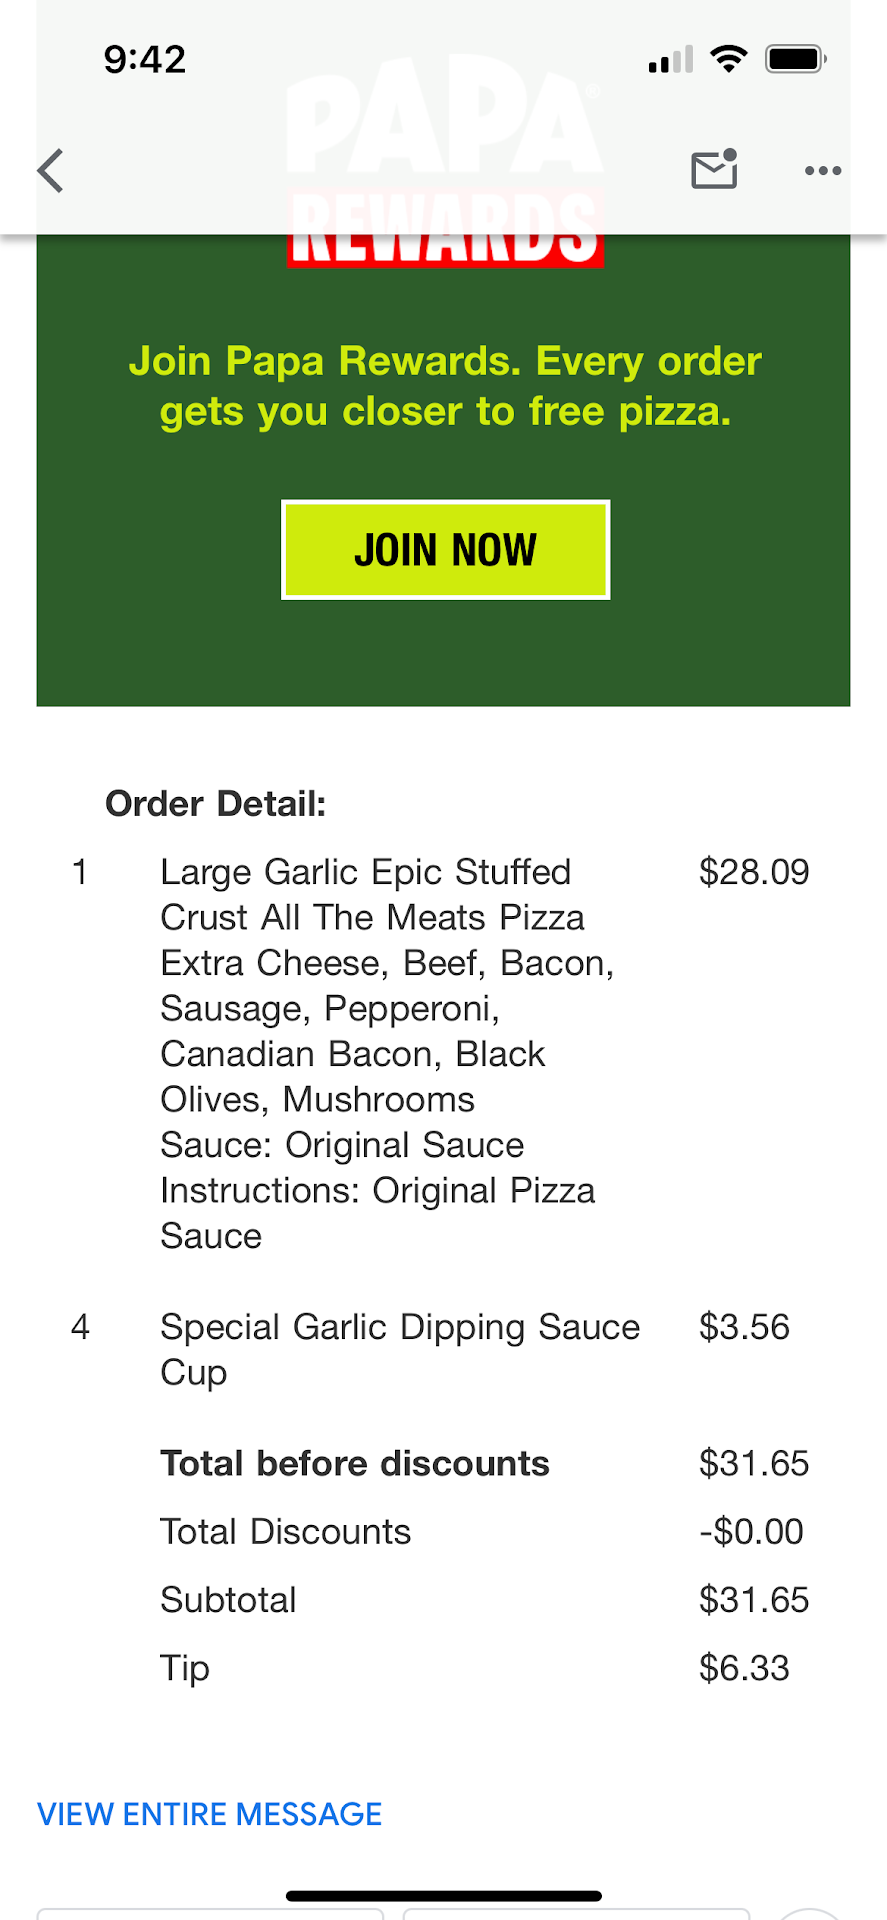
Task: Tap the -$0.00 Total Discounts amount
Action: (x=751, y=1531)
